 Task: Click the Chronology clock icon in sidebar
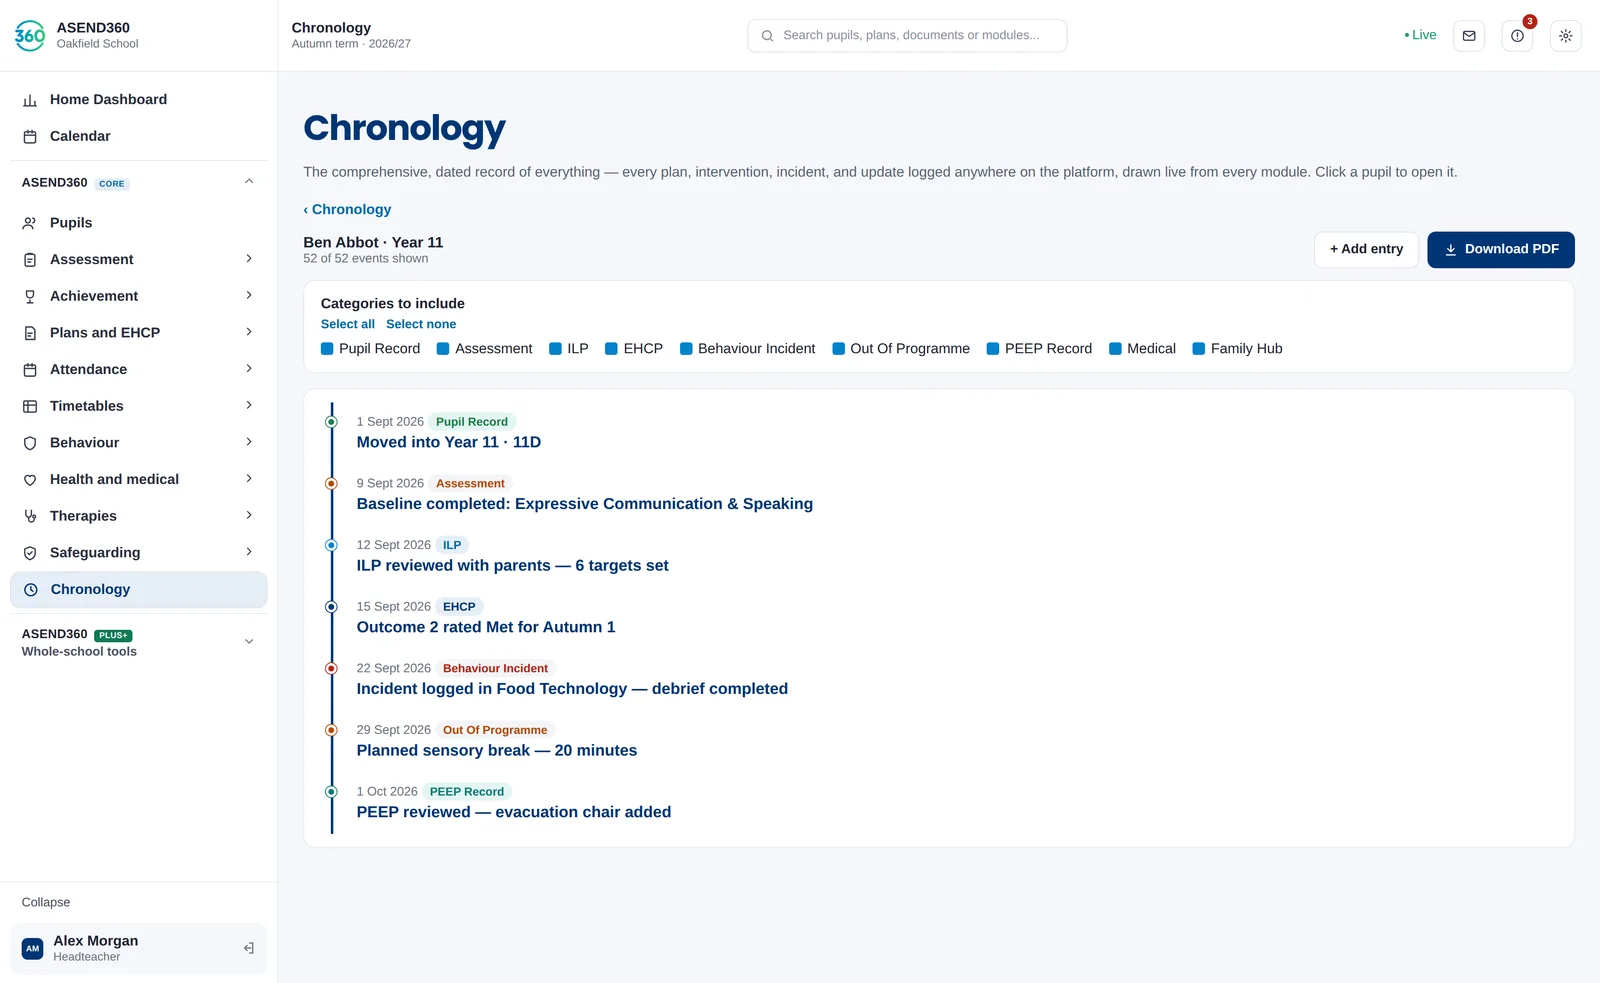pos(31,590)
